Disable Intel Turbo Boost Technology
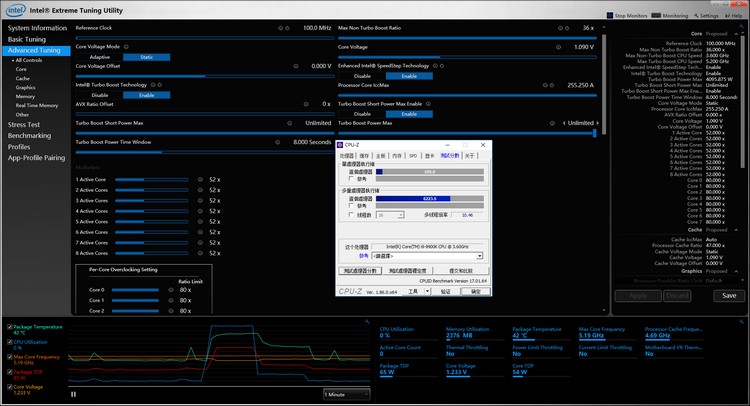This screenshot has height=406, width=750. pyautogui.click(x=99, y=95)
